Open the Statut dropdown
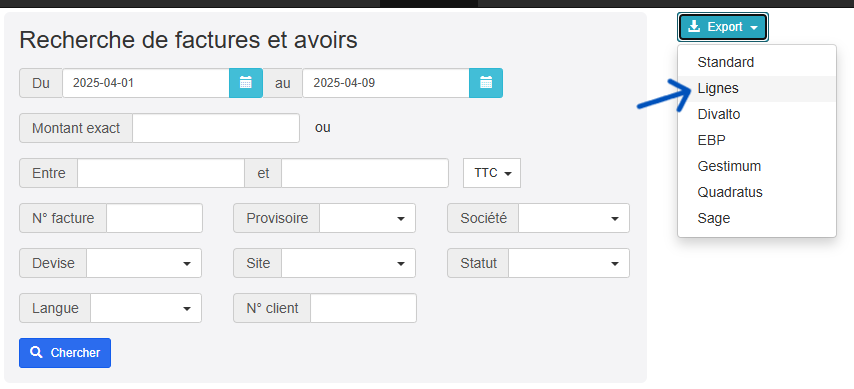The height and width of the screenshot is (389, 854). click(x=569, y=263)
